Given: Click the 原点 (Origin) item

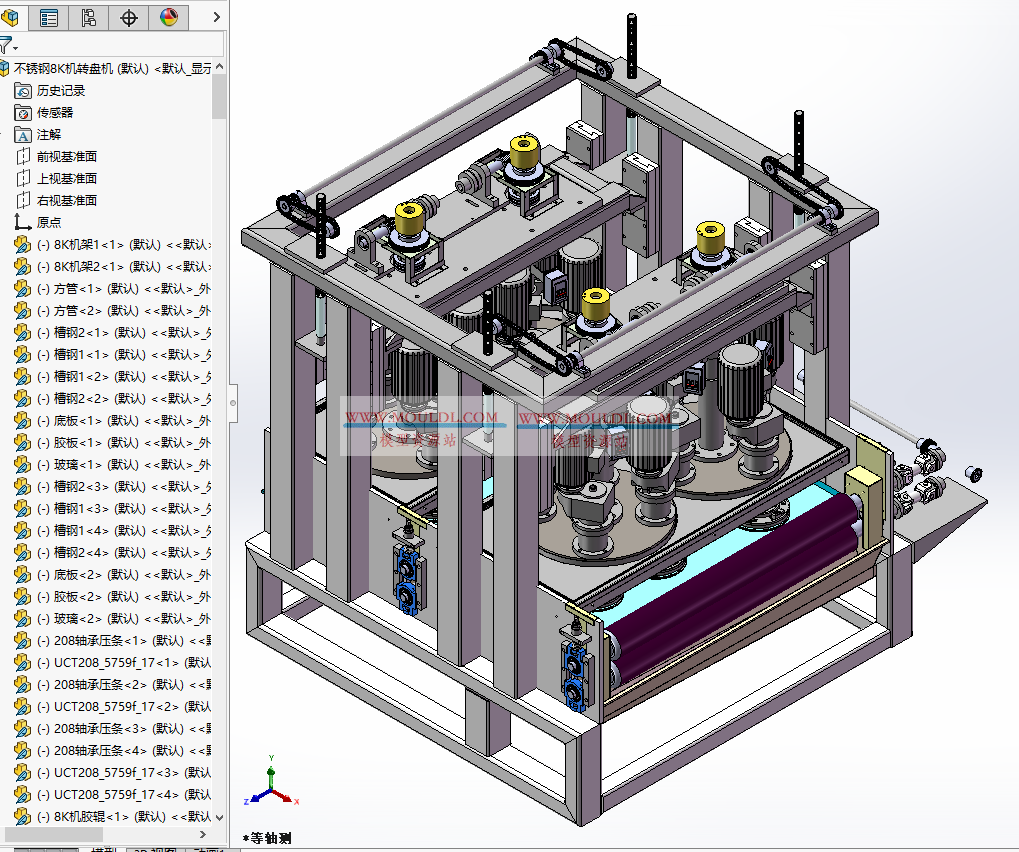Looking at the screenshot, I should coord(50,221).
